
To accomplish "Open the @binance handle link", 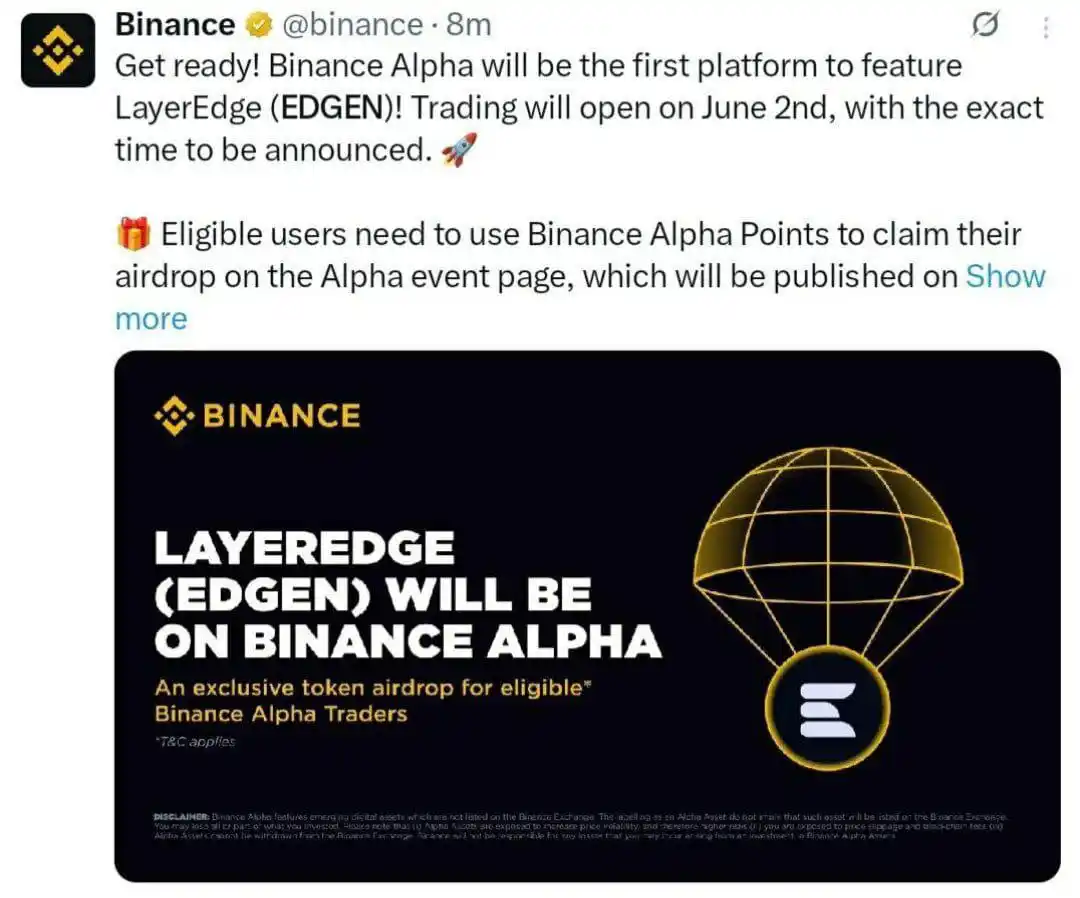I will pos(353,25).
